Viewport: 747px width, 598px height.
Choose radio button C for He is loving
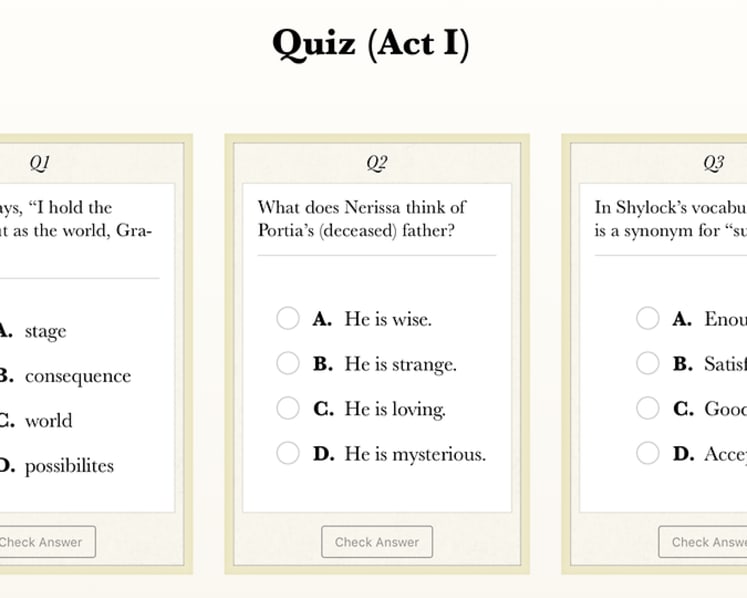click(x=288, y=408)
